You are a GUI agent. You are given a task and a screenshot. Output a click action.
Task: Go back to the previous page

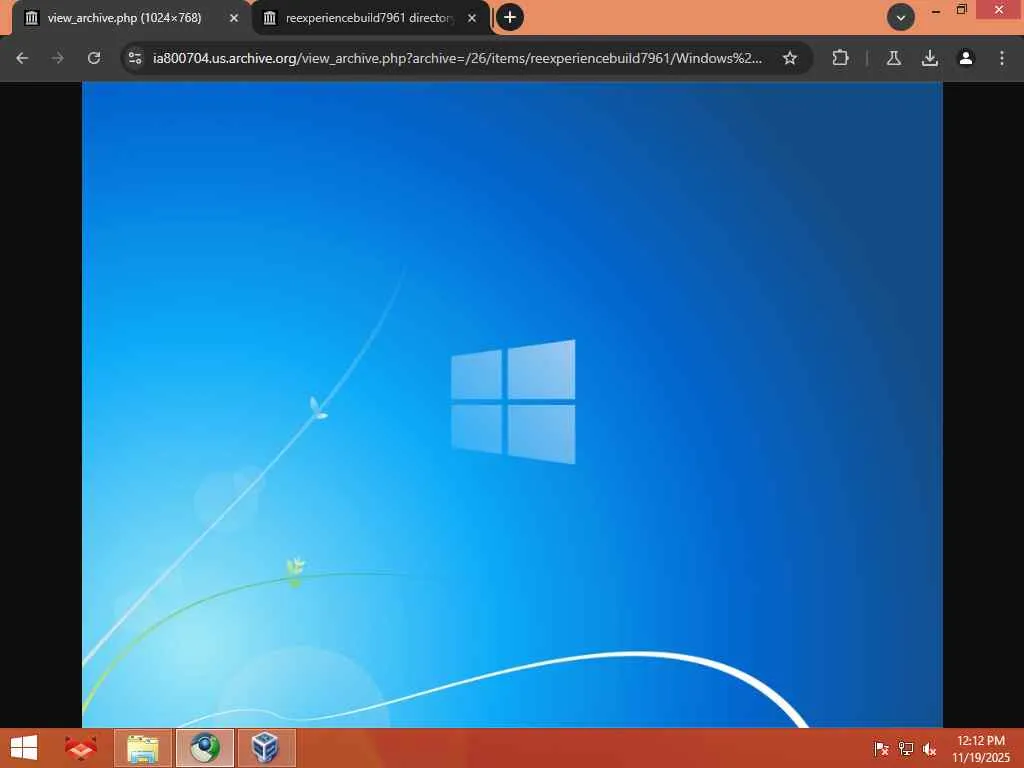pyautogui.click(x=22, y=58)
